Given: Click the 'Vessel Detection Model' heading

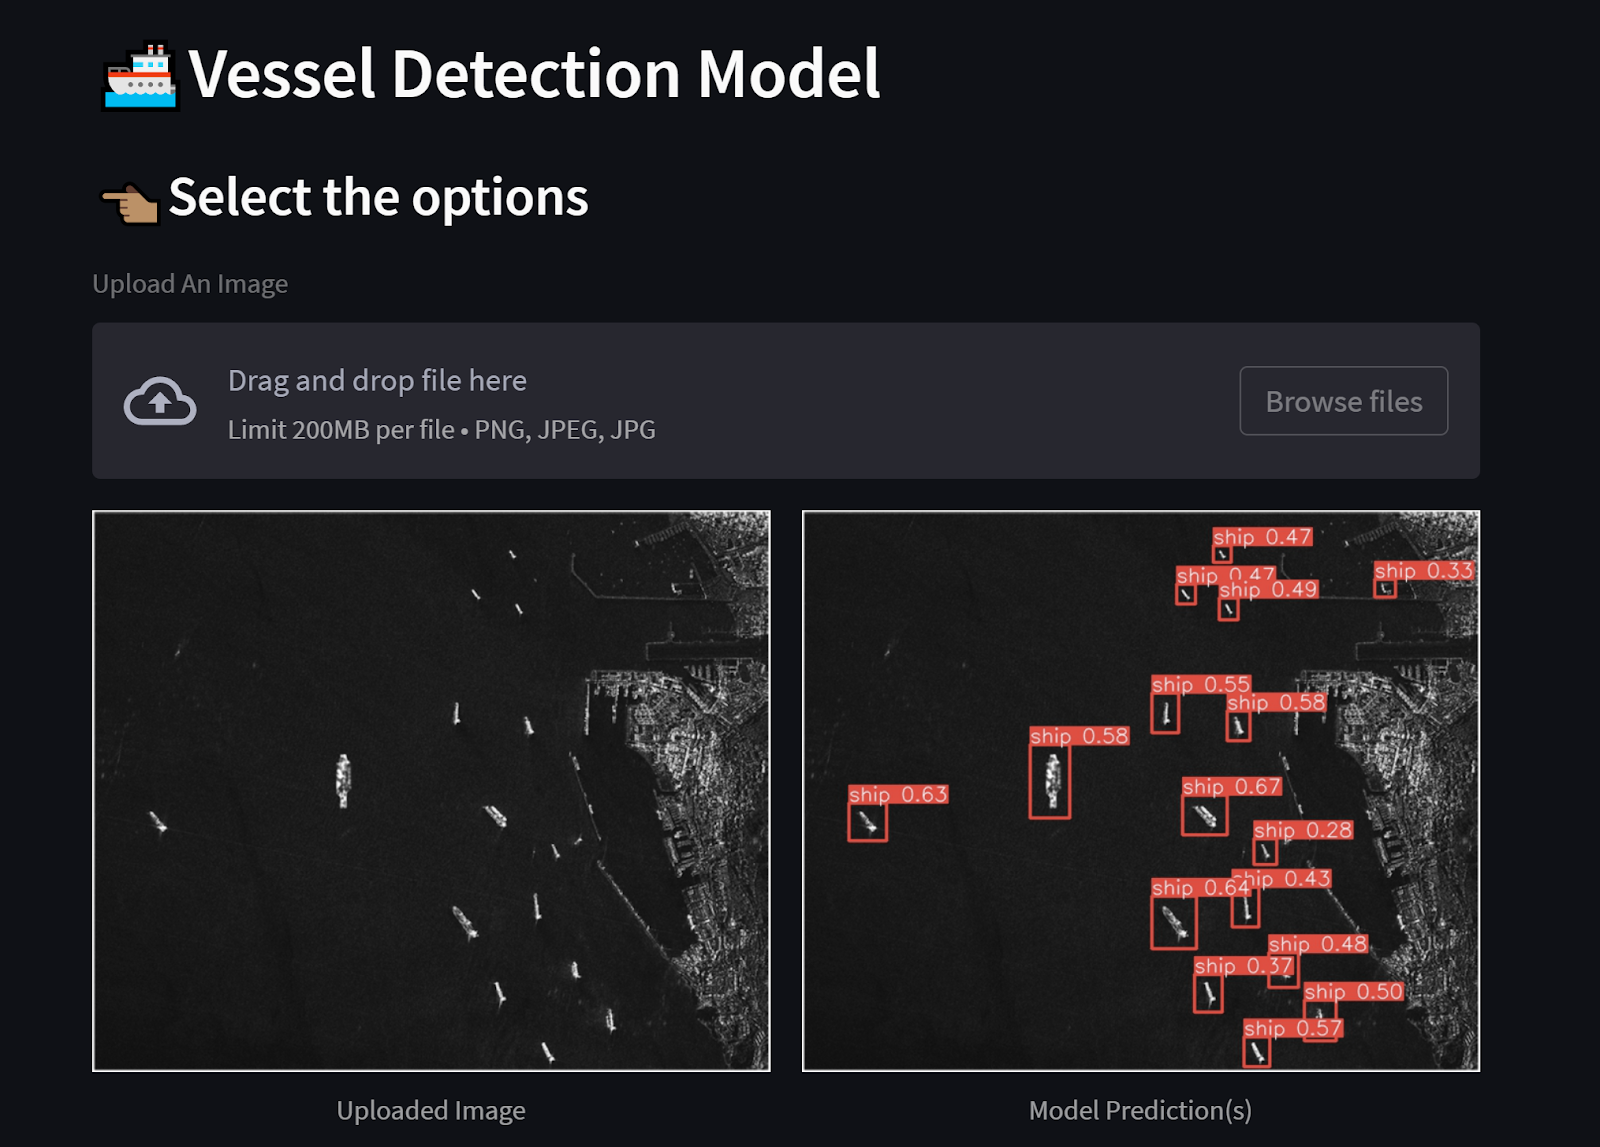Looking at the screenshot, I should coord(534,75).
